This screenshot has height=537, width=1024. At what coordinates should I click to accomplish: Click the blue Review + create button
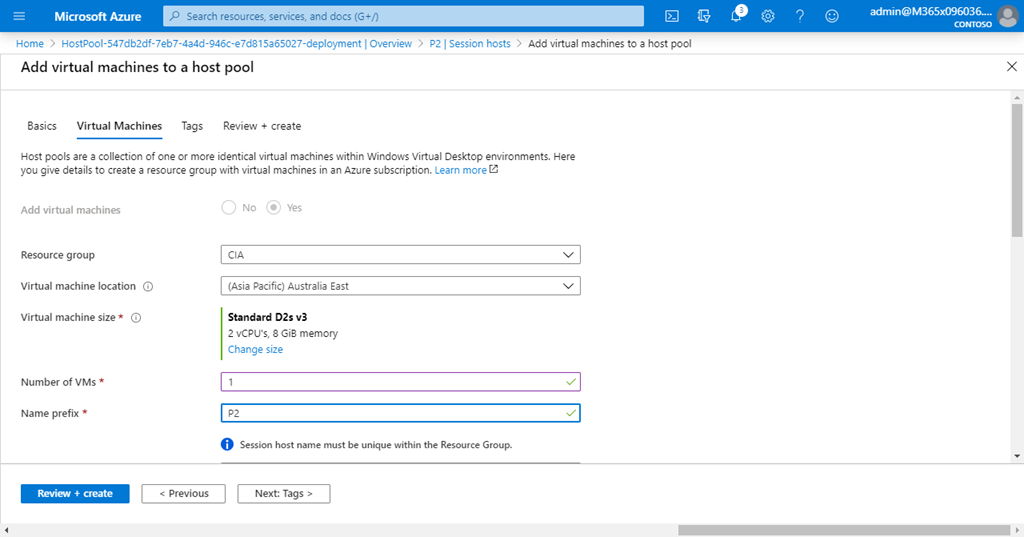pyautogui.click(x=75, y=493)
